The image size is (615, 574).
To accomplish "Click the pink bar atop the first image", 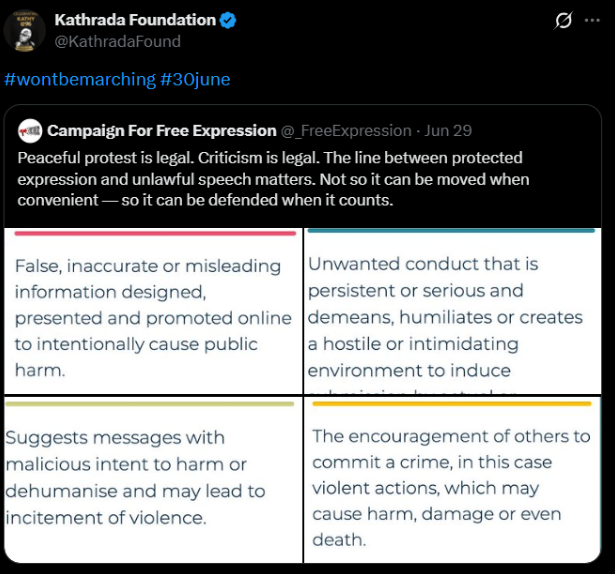I will 155,233.
